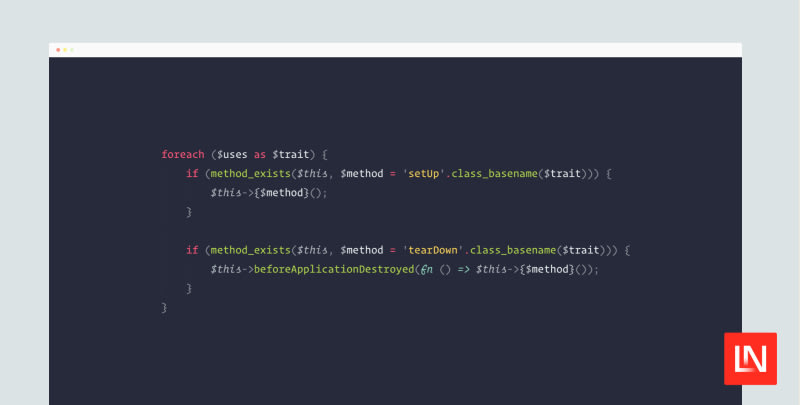Click the yellow minimize dot in title bar
This screenshot has height=405, width=800.
(65, 49)
